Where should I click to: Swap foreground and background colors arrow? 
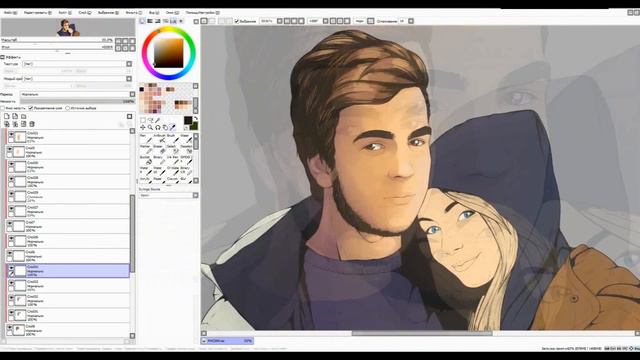pos(196,119)
